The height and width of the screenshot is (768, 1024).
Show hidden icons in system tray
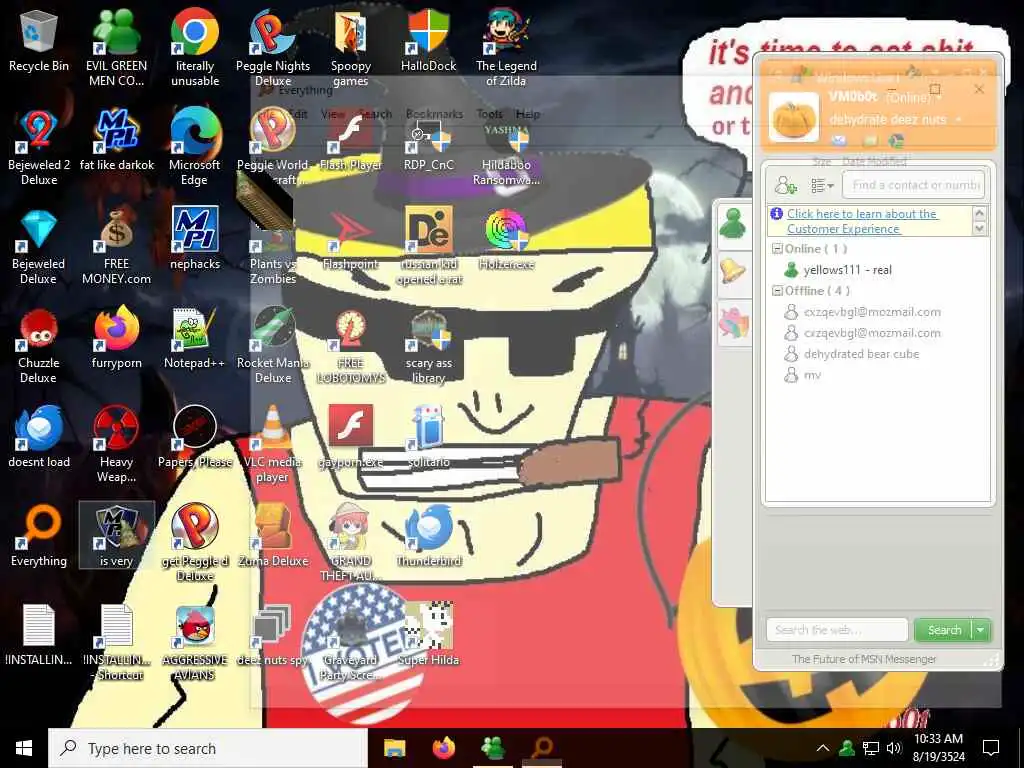(823, 748)
